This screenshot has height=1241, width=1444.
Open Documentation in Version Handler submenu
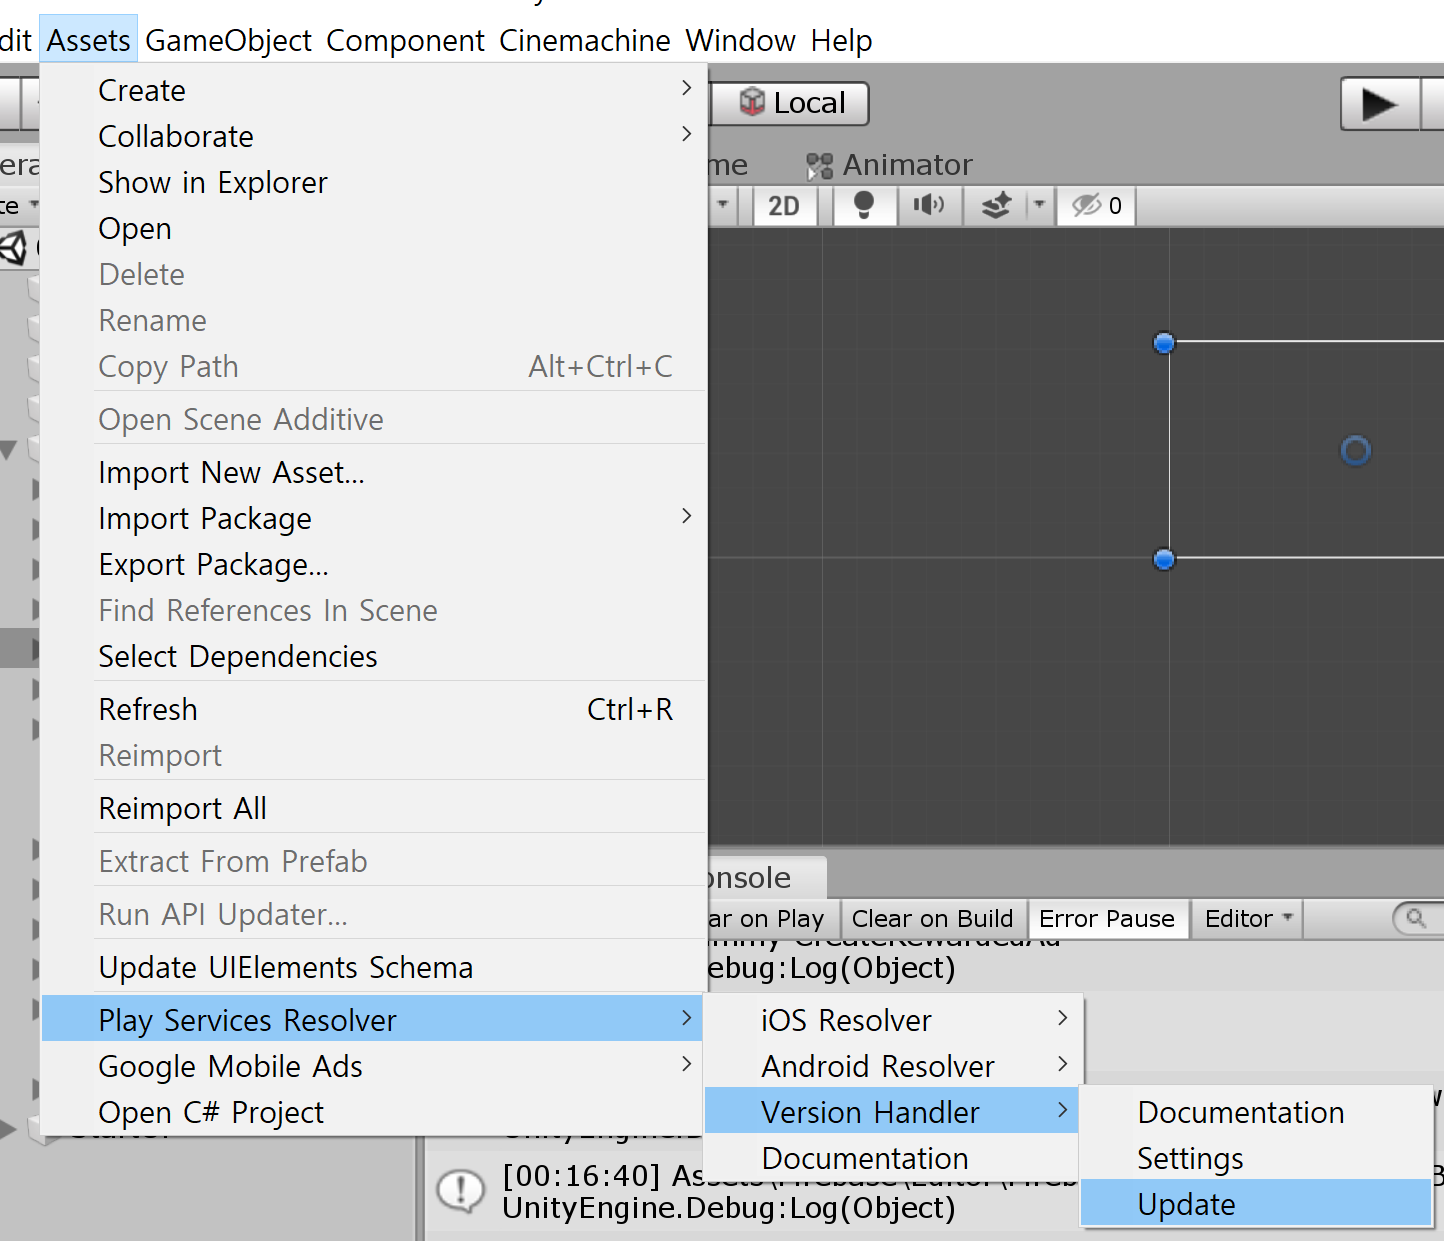(x=1257, y=1112)
